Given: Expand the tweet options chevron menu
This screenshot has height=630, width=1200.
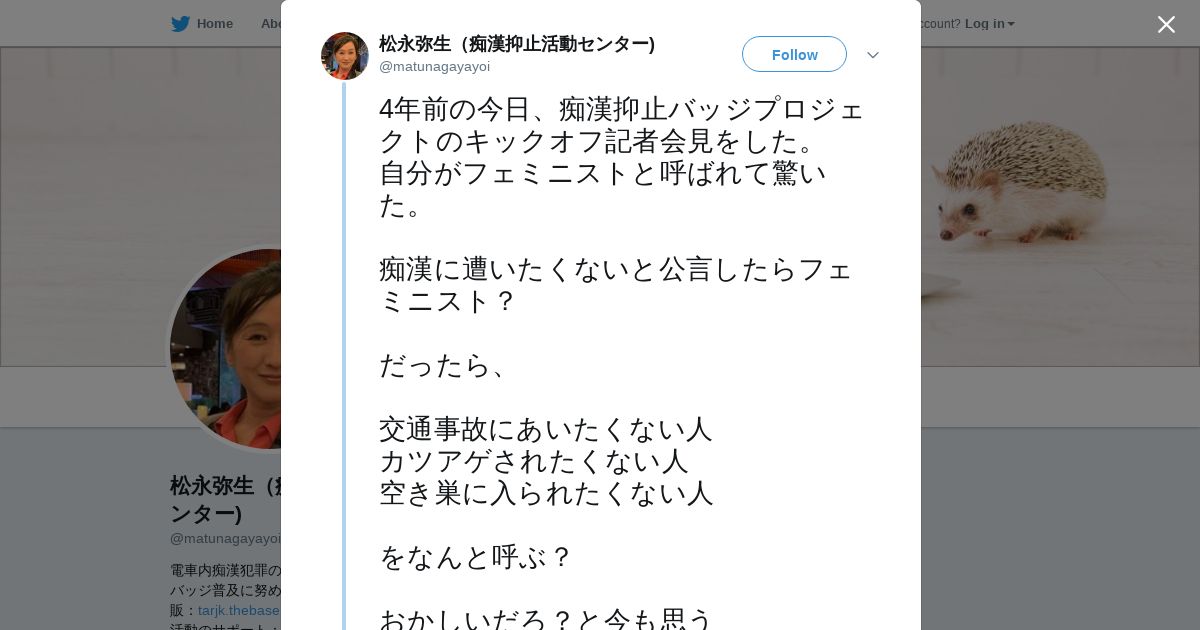Looking at the screenshot, I should [872, 55].
